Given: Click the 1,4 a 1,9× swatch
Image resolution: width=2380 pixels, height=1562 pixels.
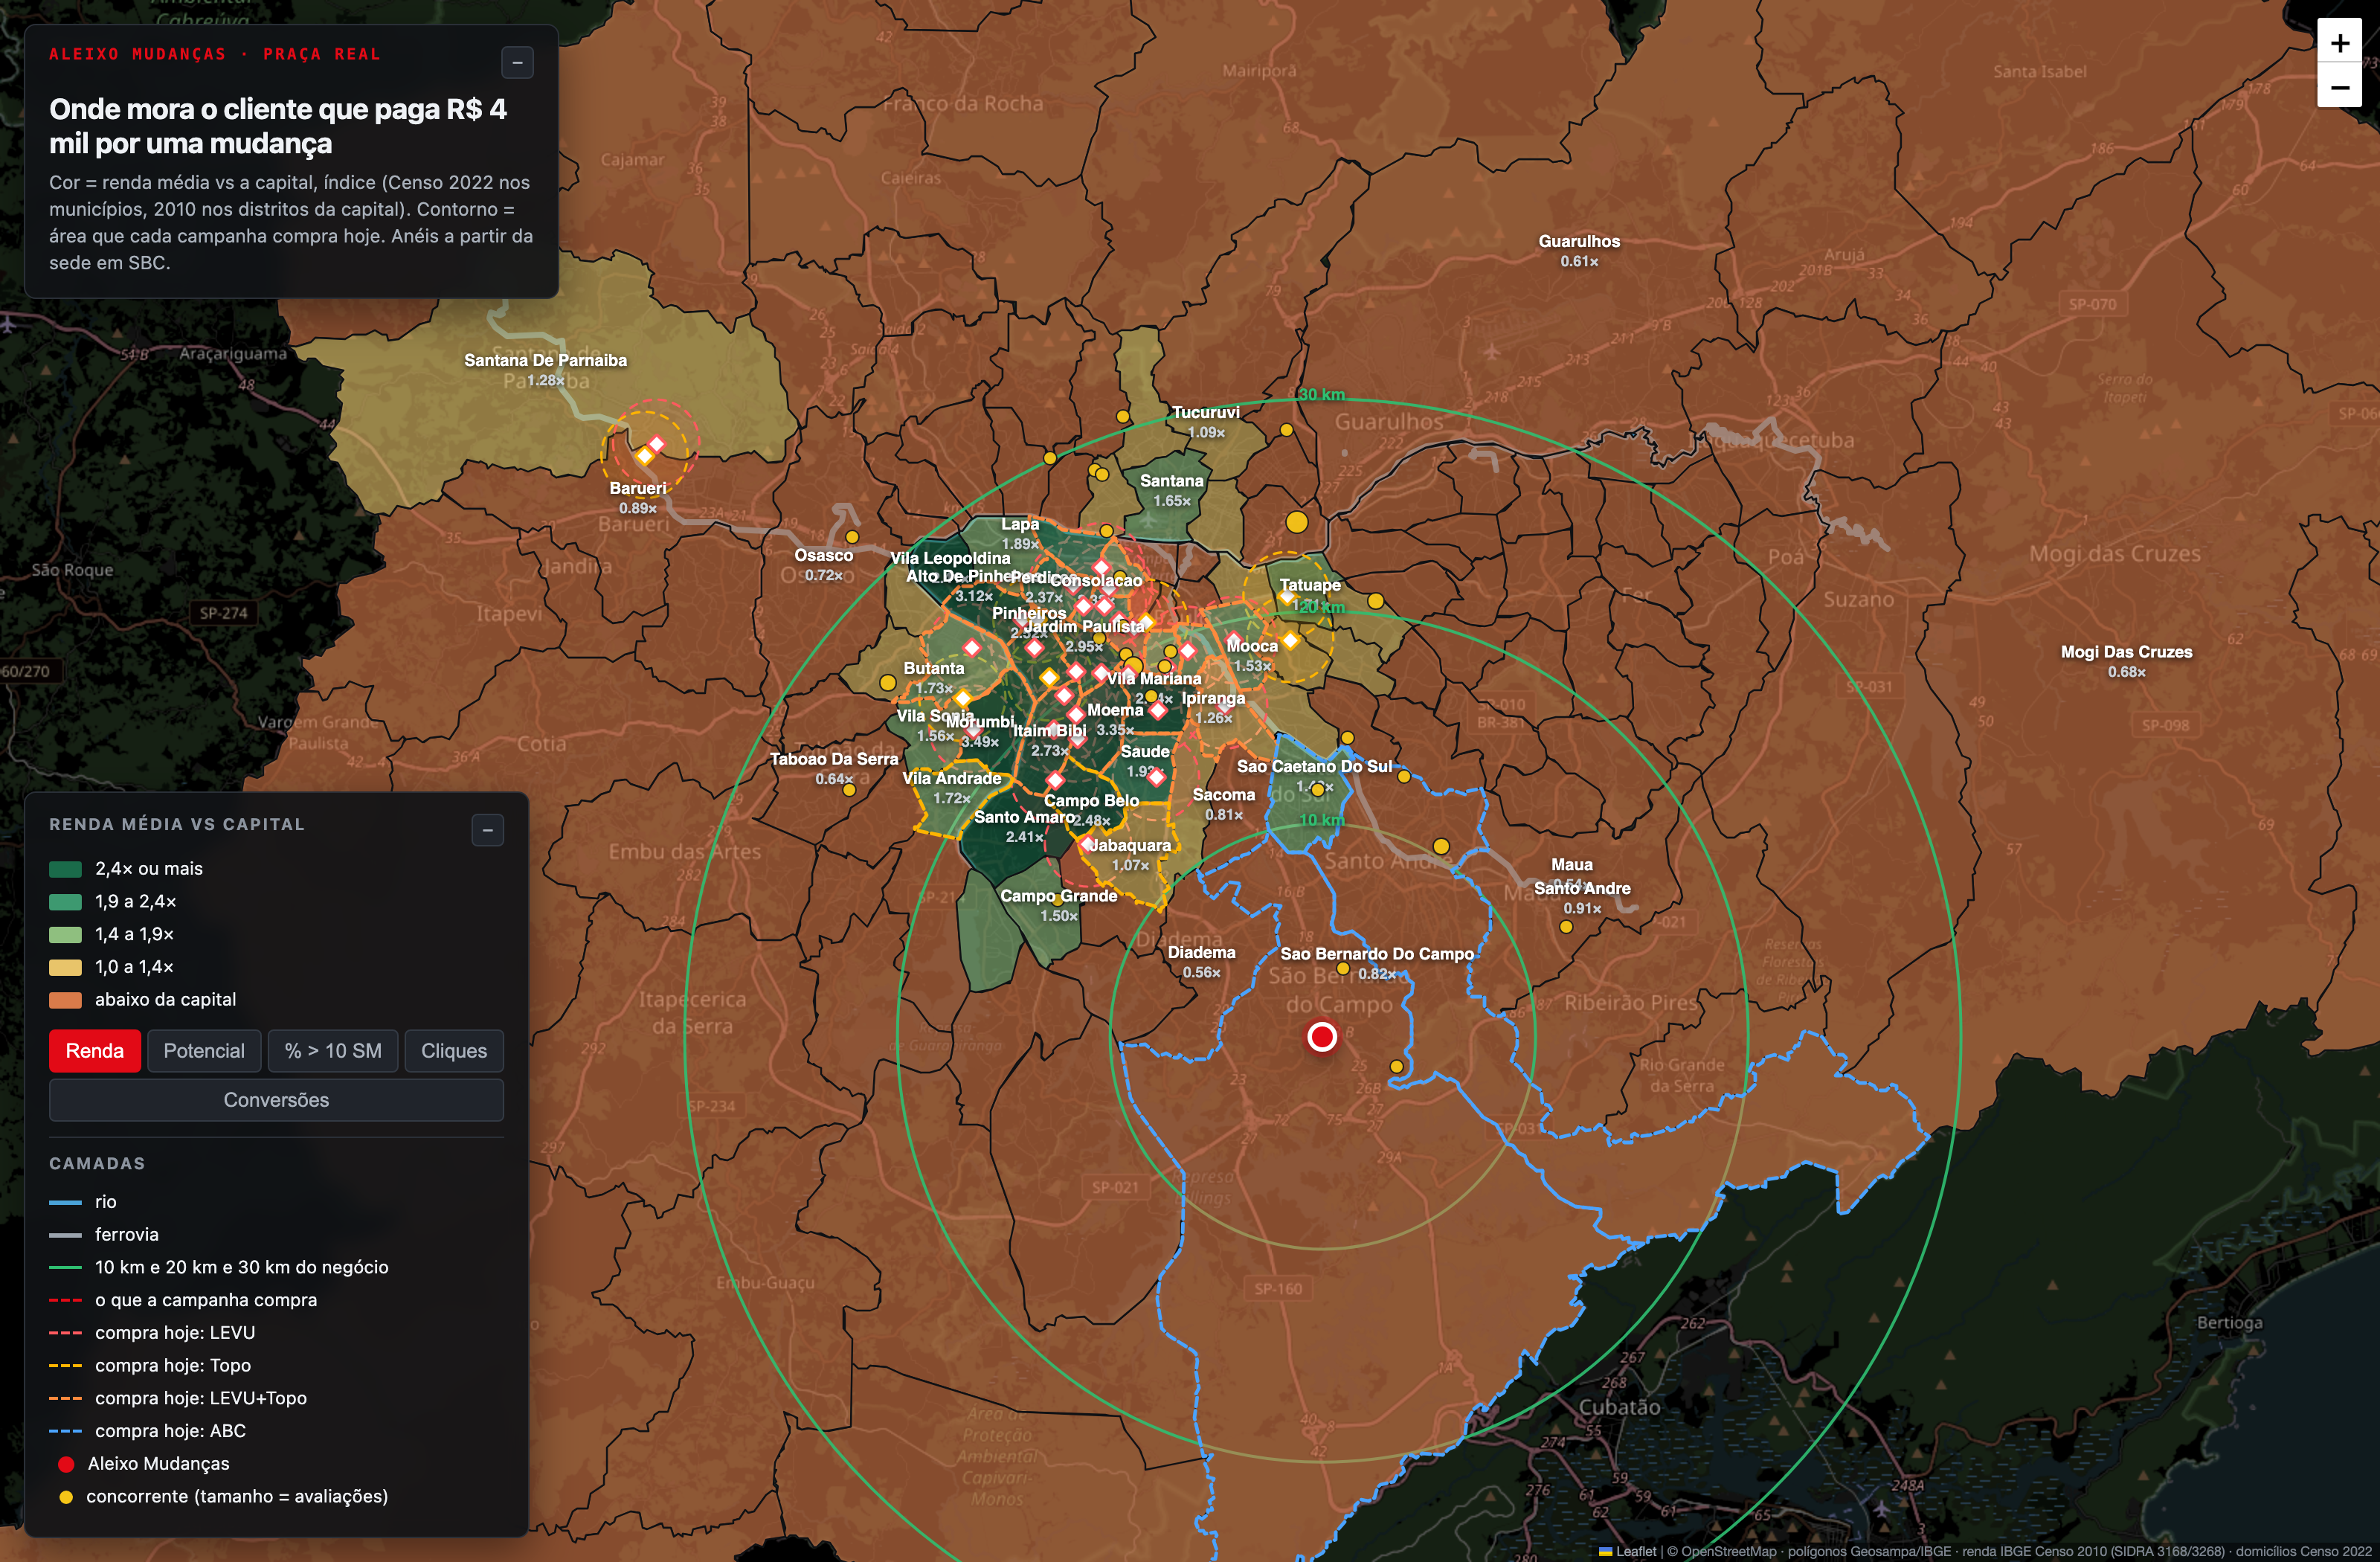Looking at the screenshot, I should pyautogui.click(x=65, y=935).
